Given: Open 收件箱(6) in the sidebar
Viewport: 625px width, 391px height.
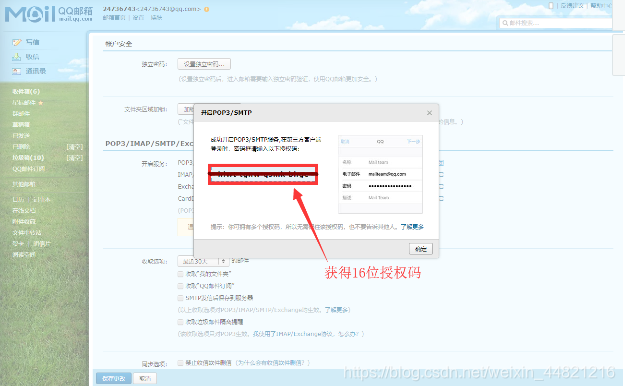Looking at the screenshot, I should 26,92.
